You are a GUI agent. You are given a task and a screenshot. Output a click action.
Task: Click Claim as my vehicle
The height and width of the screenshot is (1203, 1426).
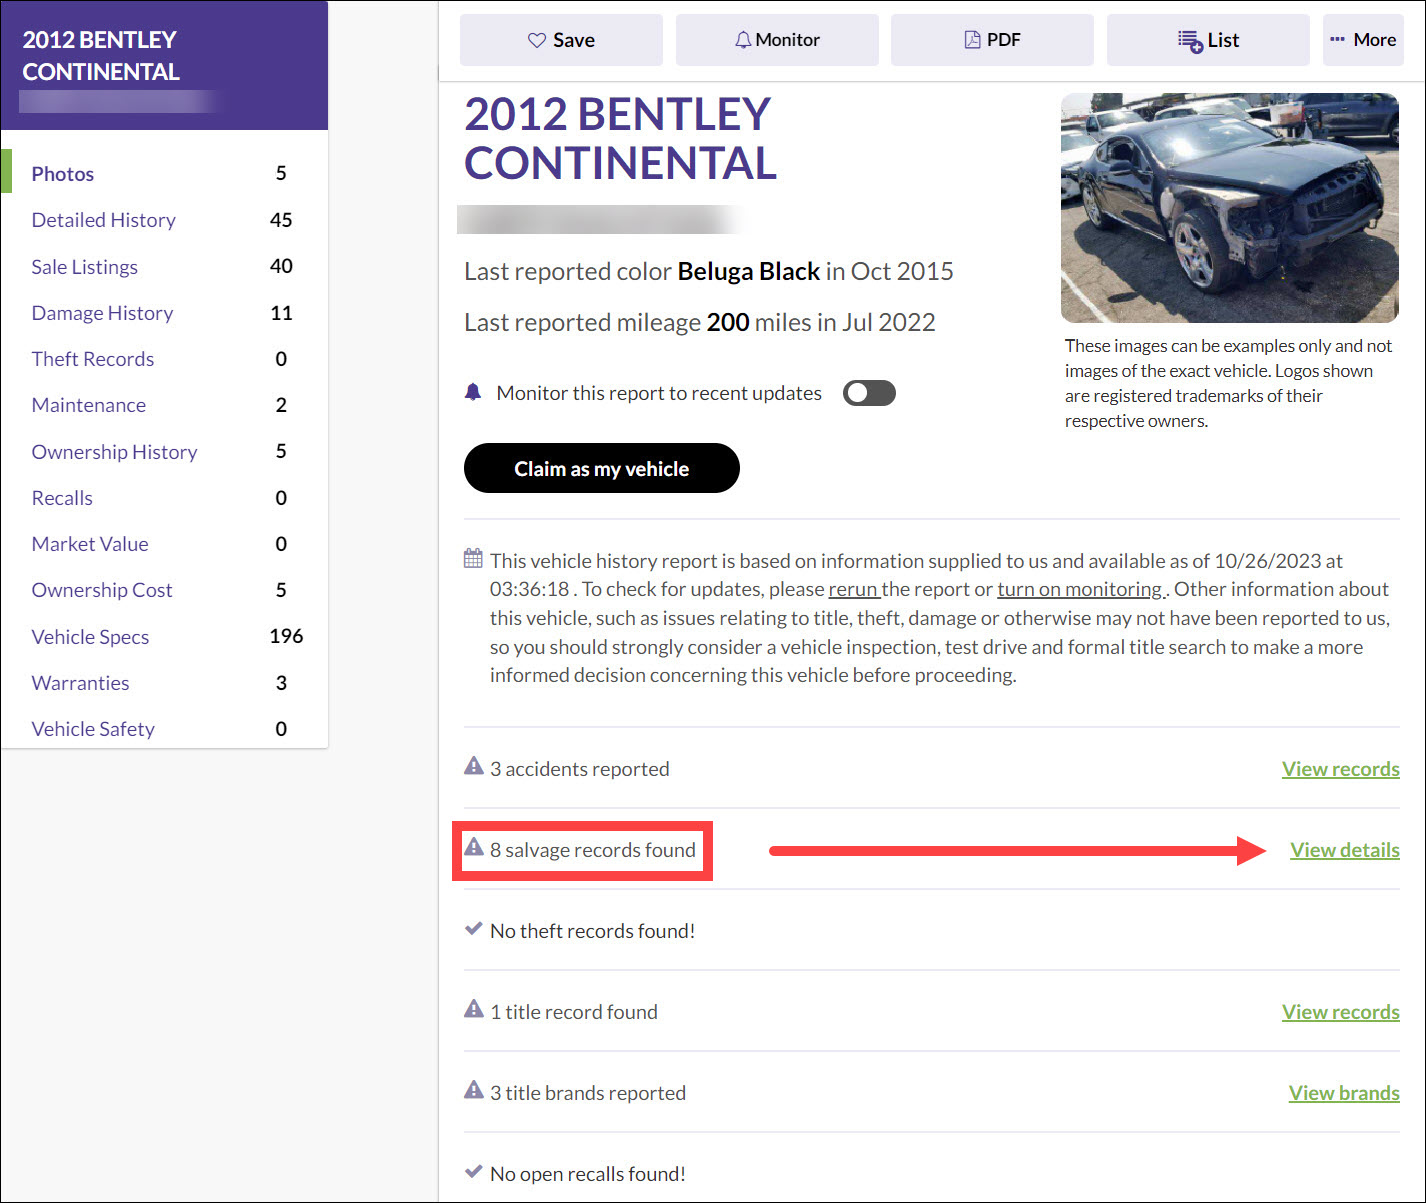click(x=601, y=468)
